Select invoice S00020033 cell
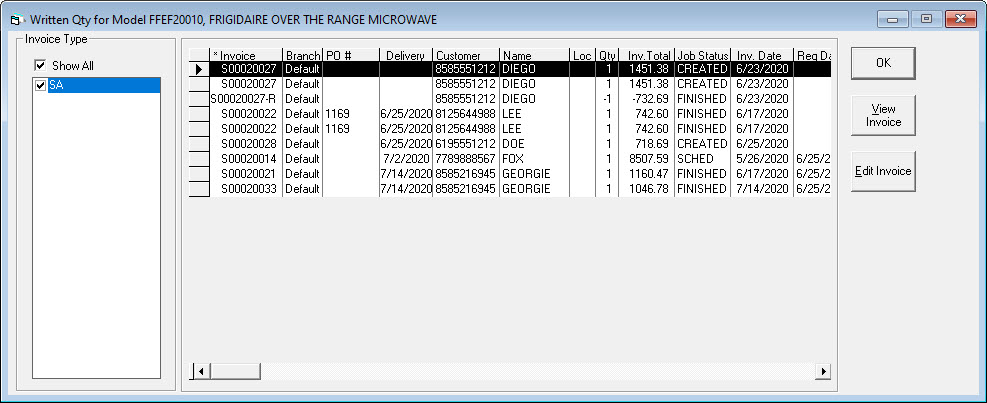Viewport: 987px width, 403px height. coord(245,189)
